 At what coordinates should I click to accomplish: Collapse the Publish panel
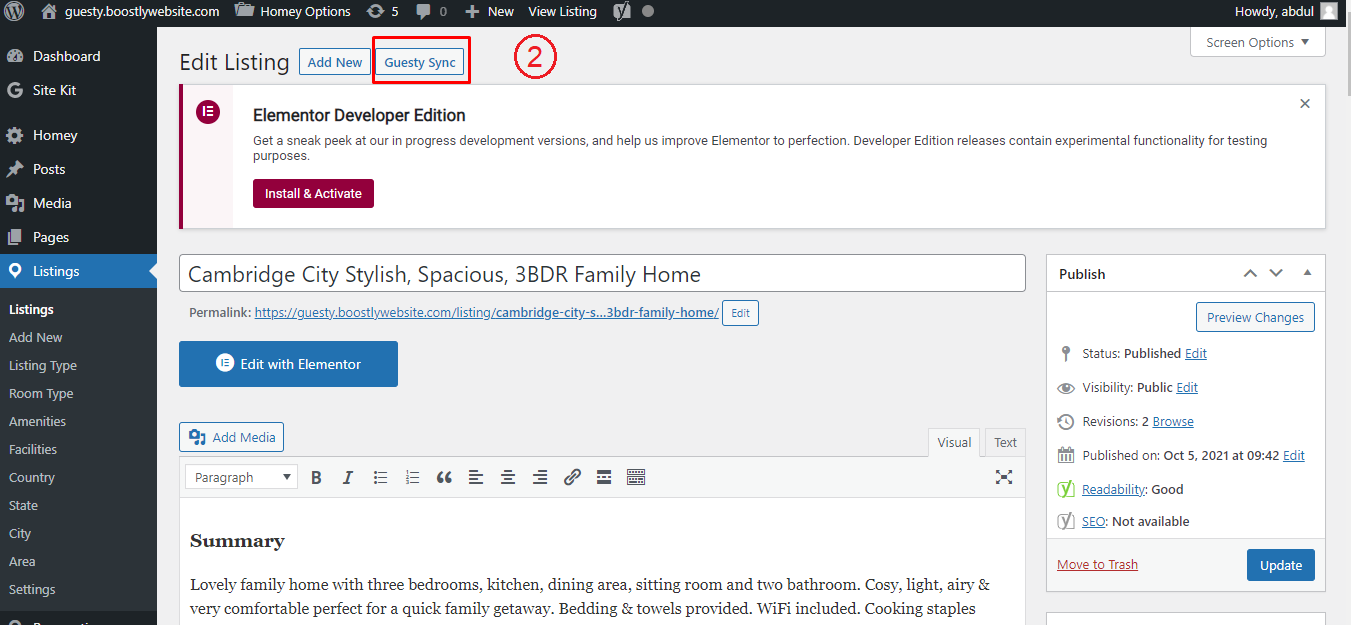pos(1307,273)
